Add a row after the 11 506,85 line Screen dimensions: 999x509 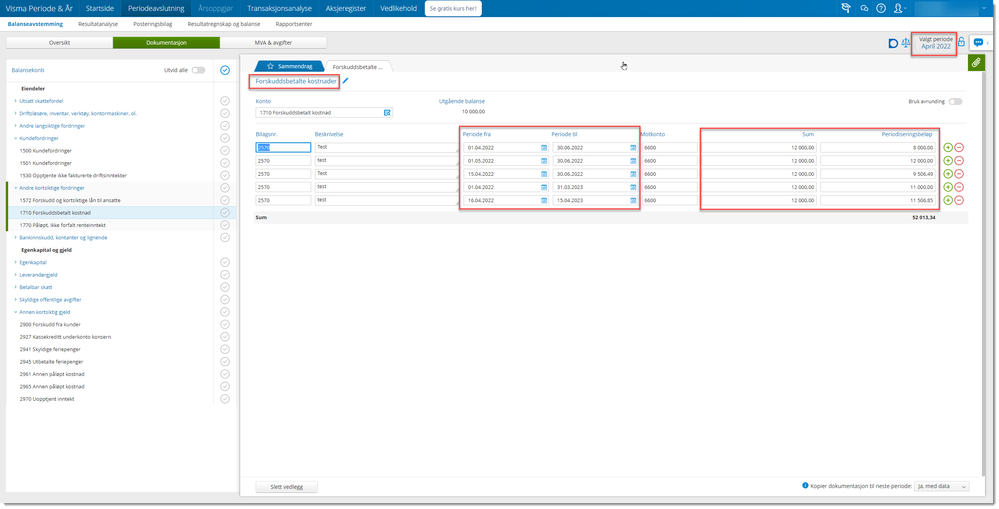948,201
